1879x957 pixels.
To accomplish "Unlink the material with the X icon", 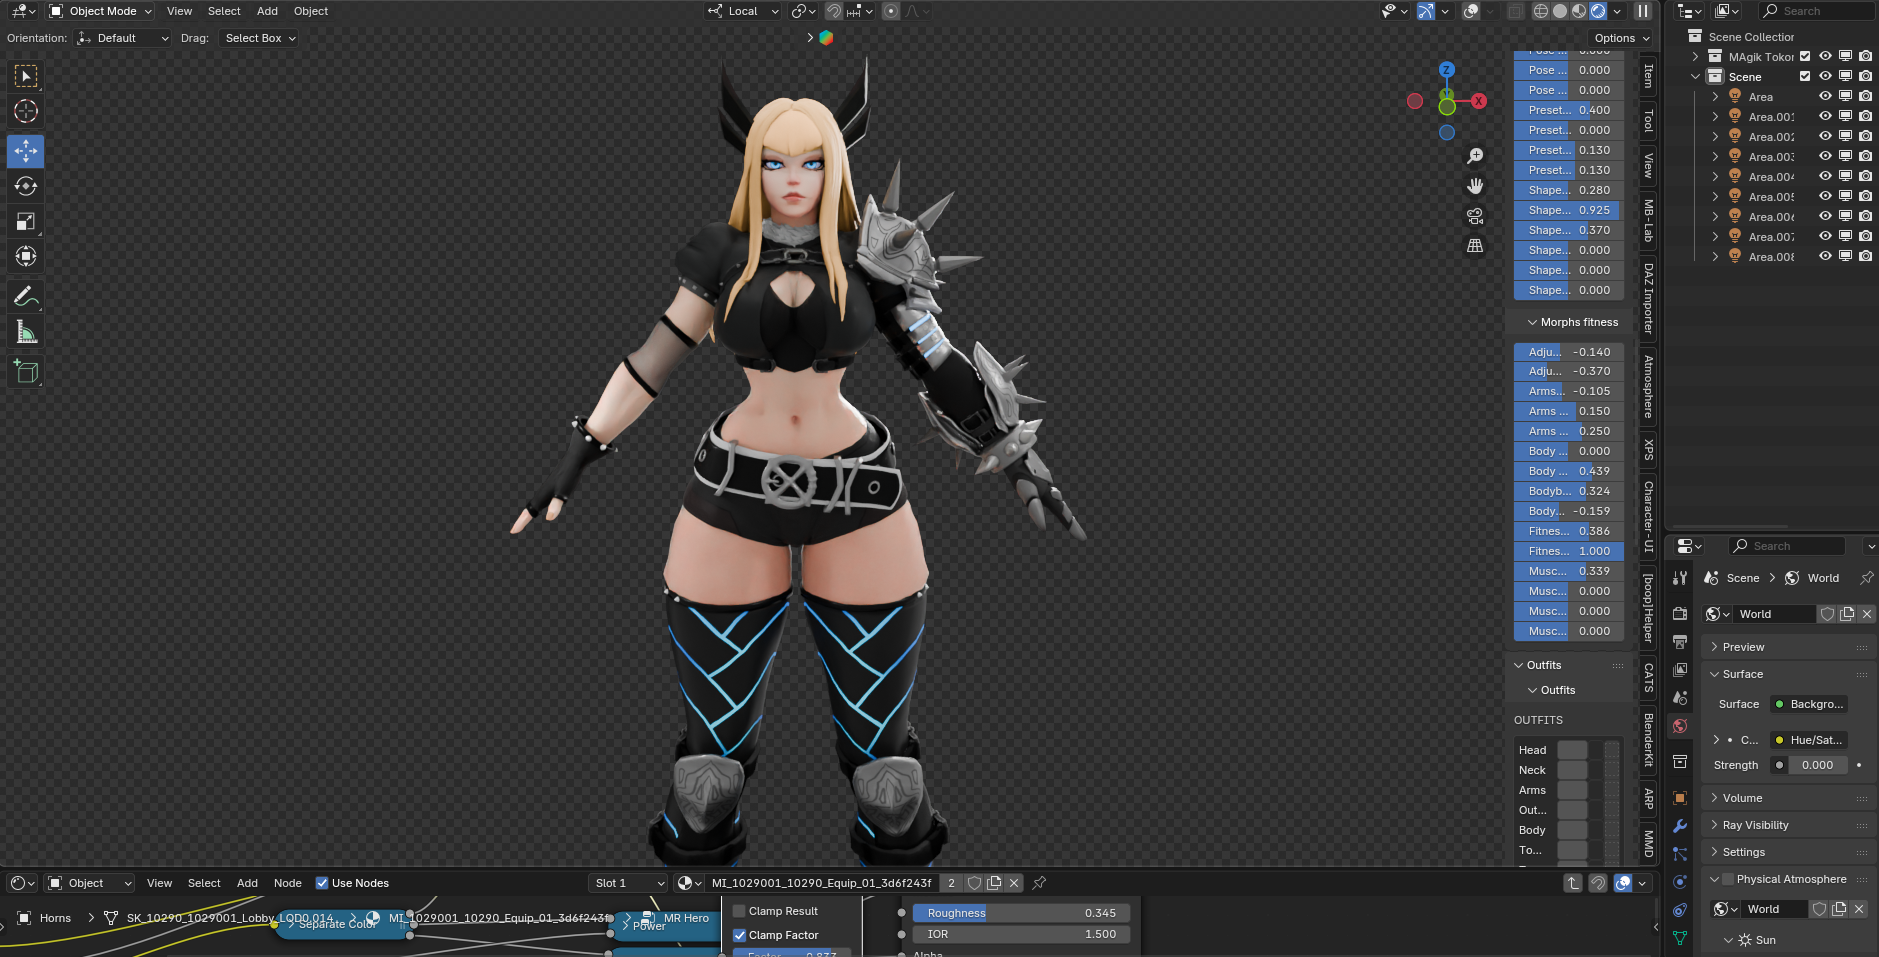I will click(x=1014, y=883).
